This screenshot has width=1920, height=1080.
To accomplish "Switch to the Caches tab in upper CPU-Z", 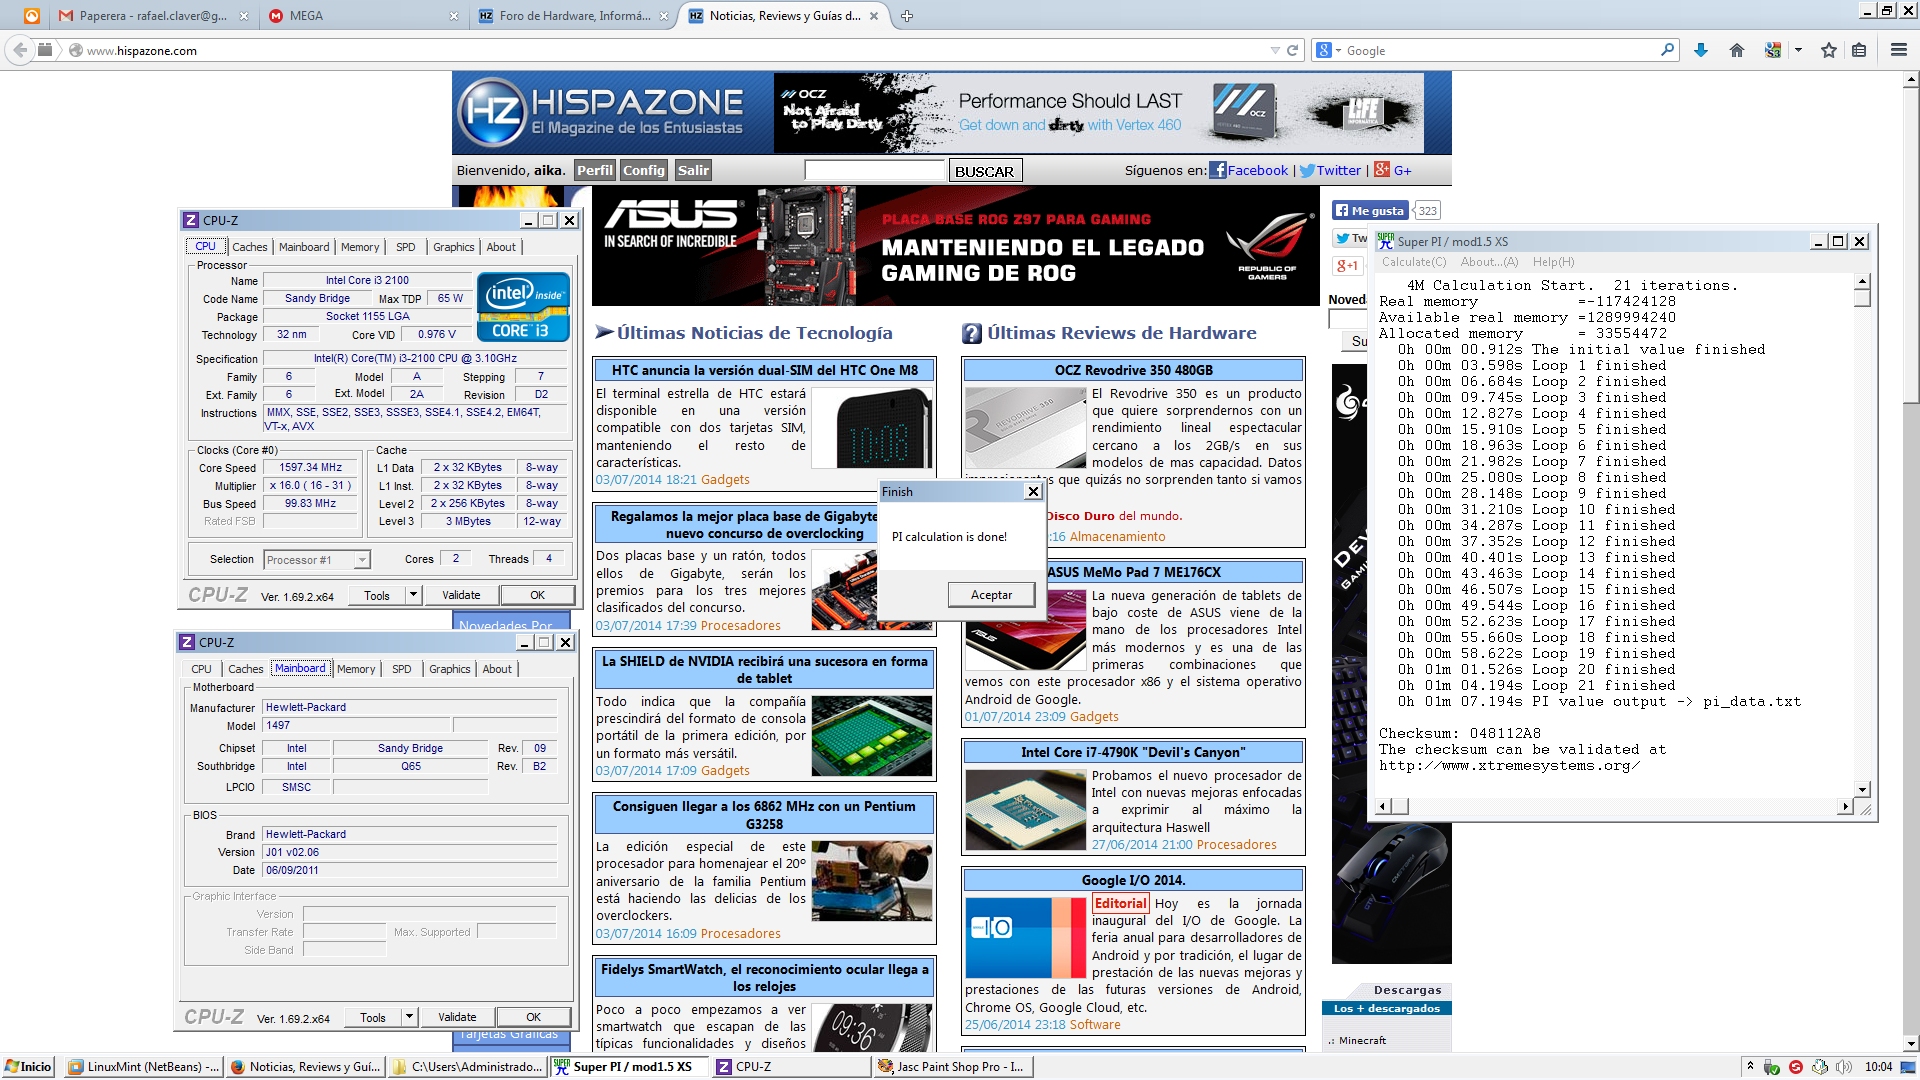I will click(x=249, y=247).
